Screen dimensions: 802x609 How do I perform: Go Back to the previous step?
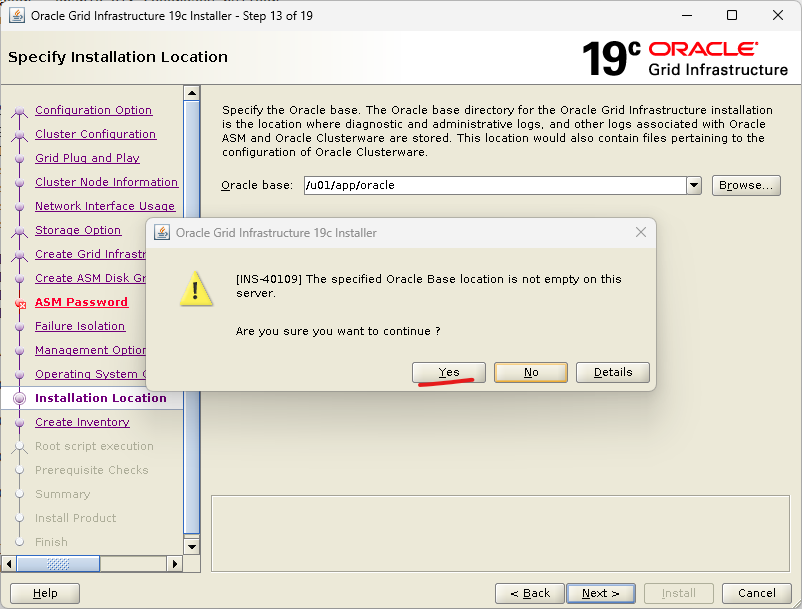tap(529, 593)
